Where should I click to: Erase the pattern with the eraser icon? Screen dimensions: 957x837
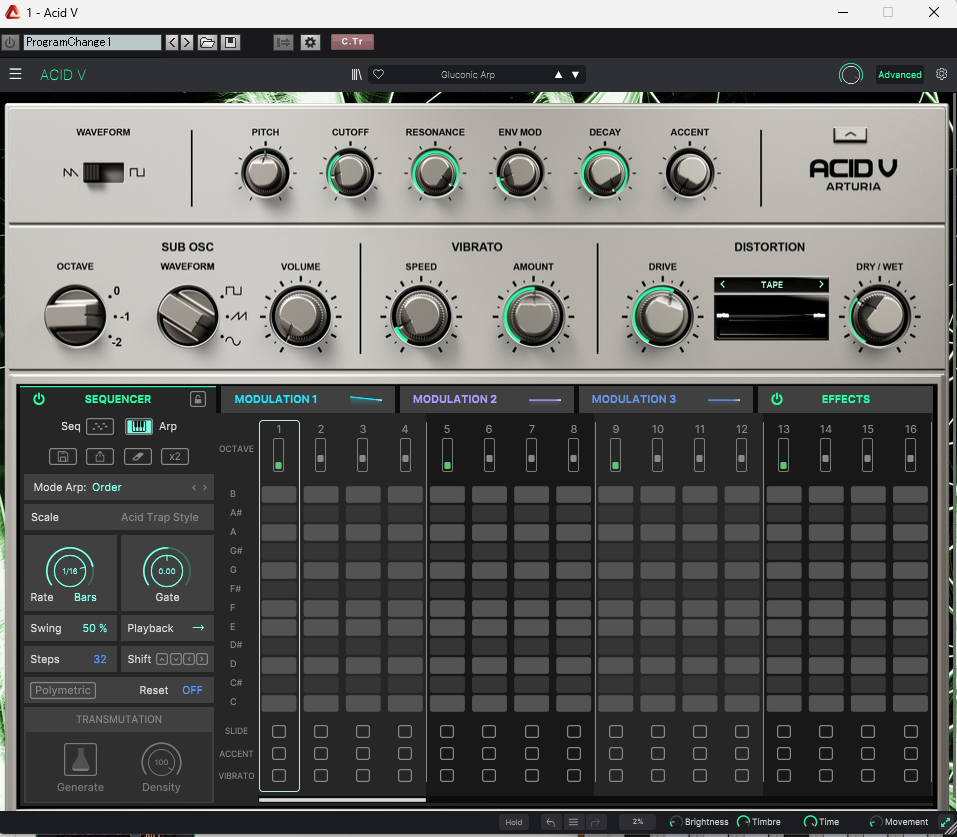(138, 456)
